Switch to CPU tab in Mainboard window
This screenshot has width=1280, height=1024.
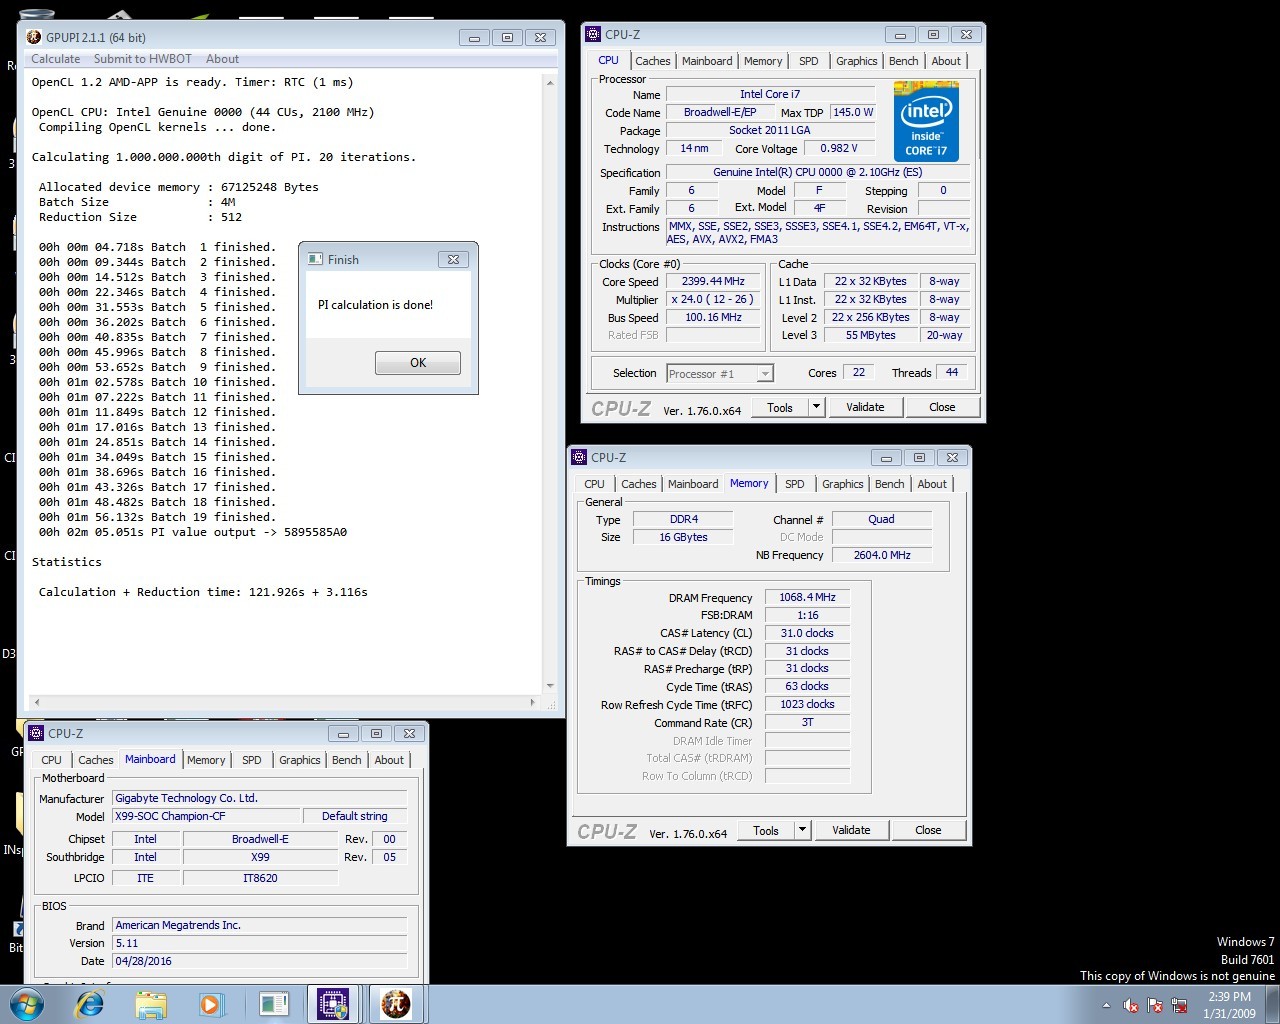[52, 760]
